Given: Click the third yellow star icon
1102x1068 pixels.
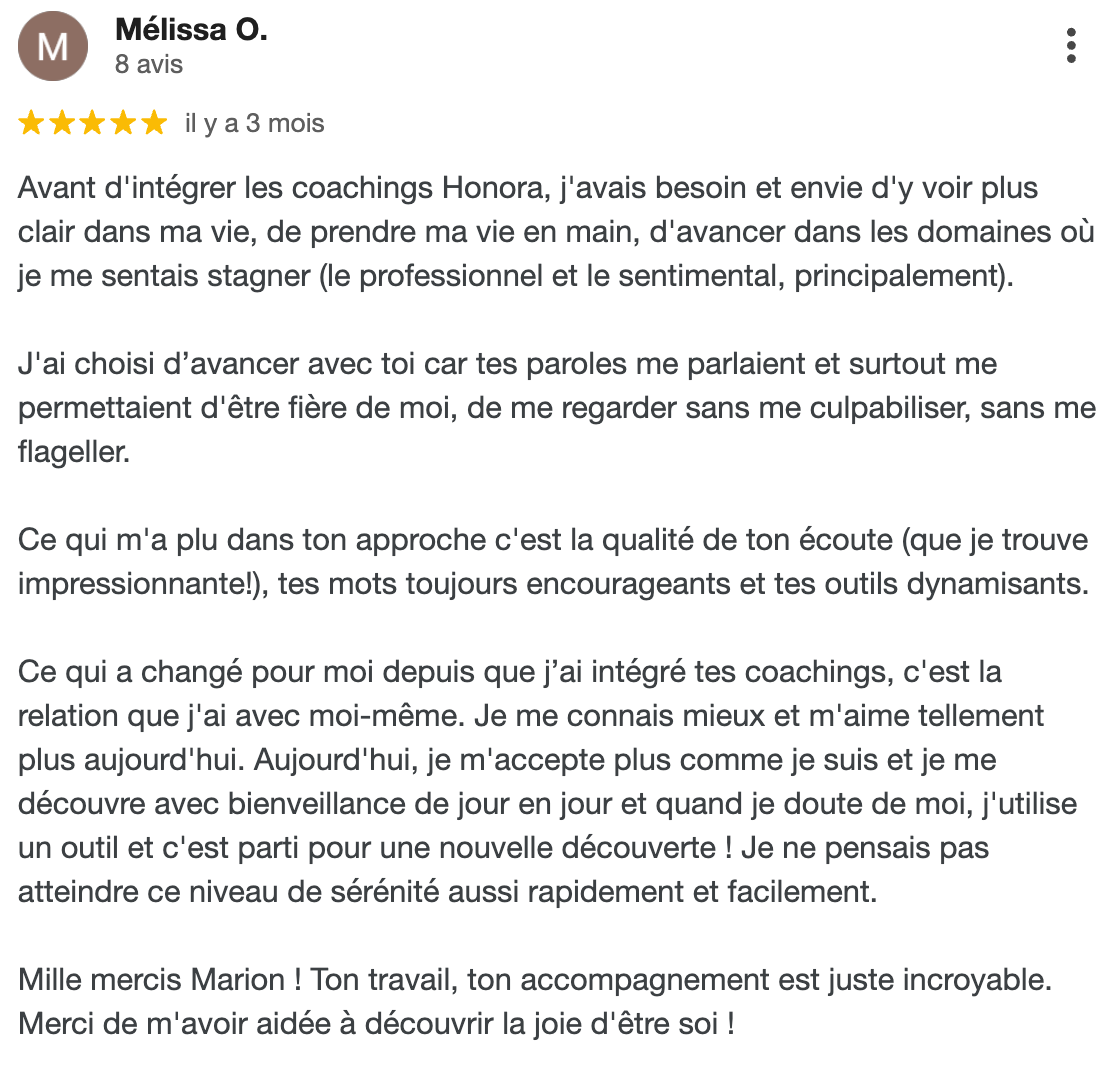Looking at the screenshot, I should point(94,122).
